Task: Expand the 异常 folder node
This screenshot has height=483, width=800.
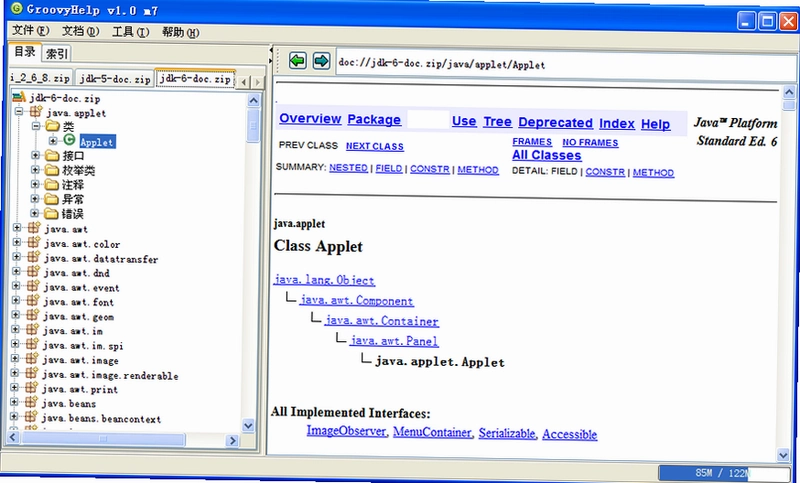Action: click(x=34, y=198)
